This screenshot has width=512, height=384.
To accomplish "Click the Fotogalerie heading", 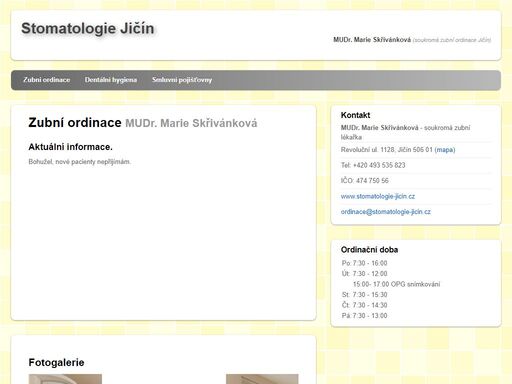I will tap(56, 362).
